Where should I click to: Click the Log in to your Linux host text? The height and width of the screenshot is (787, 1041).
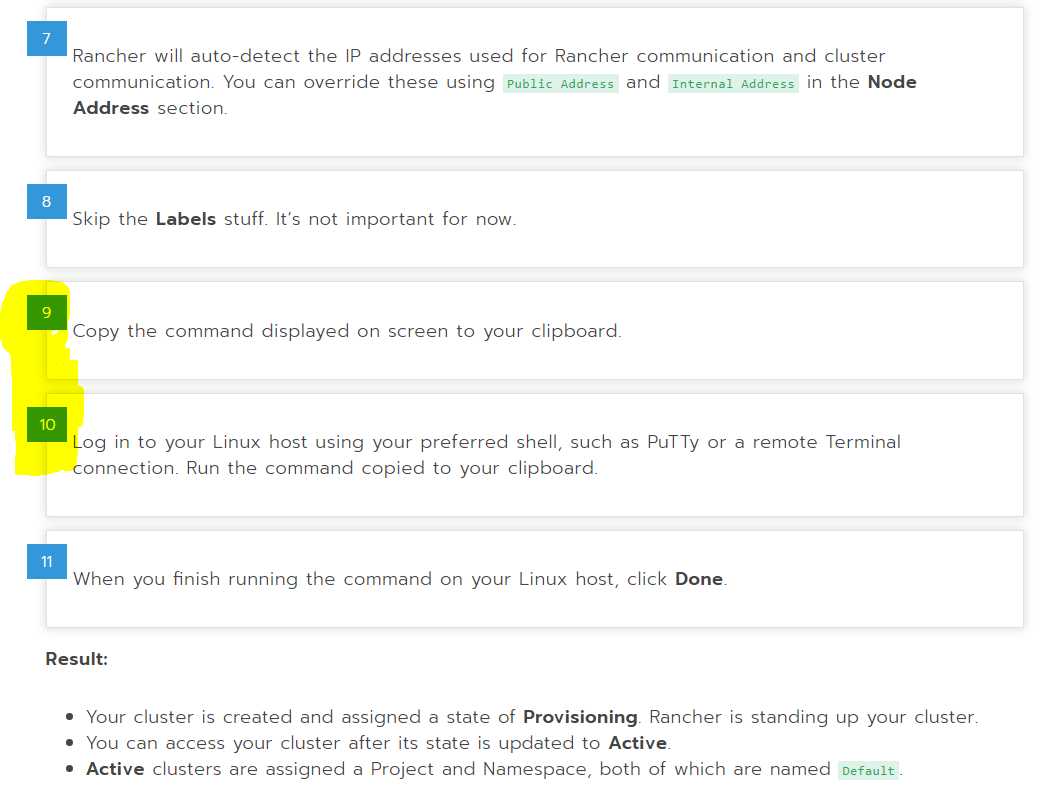(487, 455)
